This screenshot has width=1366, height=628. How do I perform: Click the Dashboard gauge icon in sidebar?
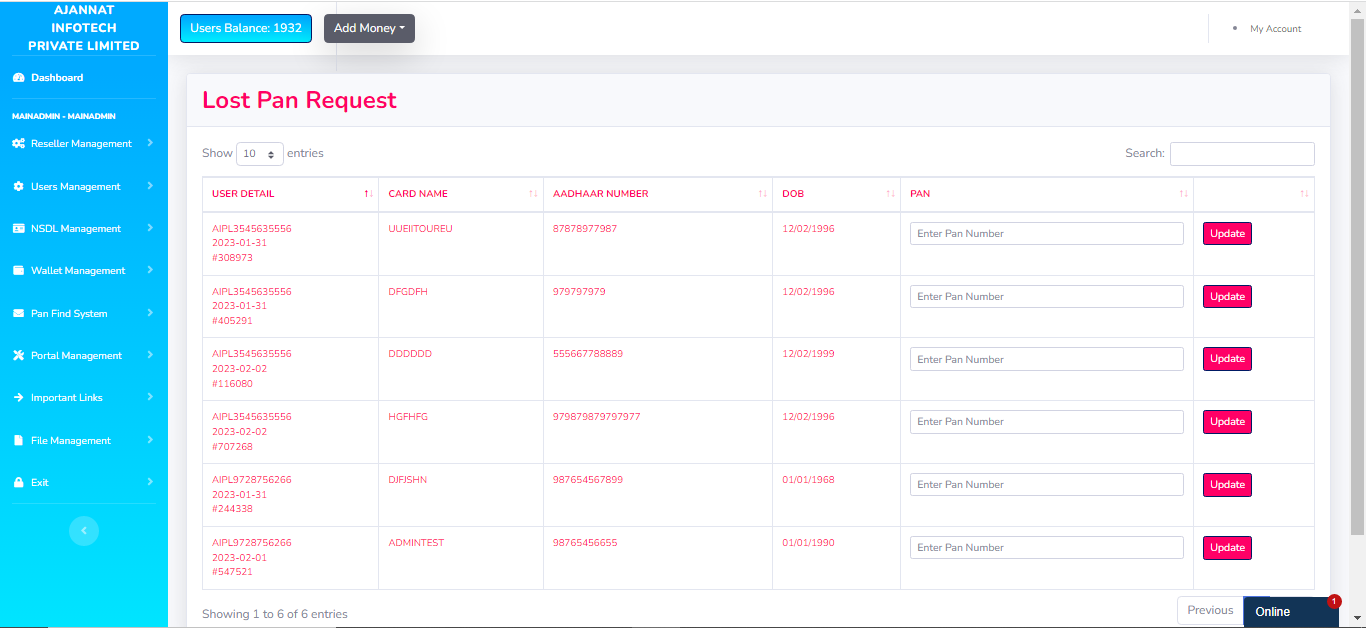(18, 78)
